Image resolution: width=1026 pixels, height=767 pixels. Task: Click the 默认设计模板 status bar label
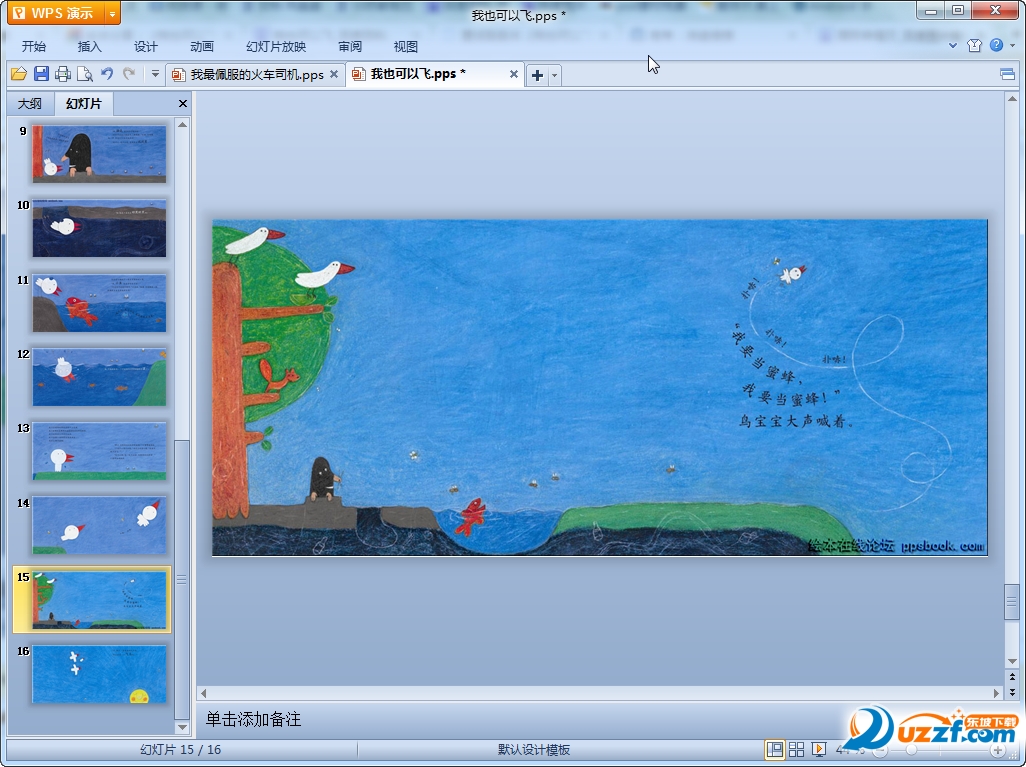coord(534,749)
